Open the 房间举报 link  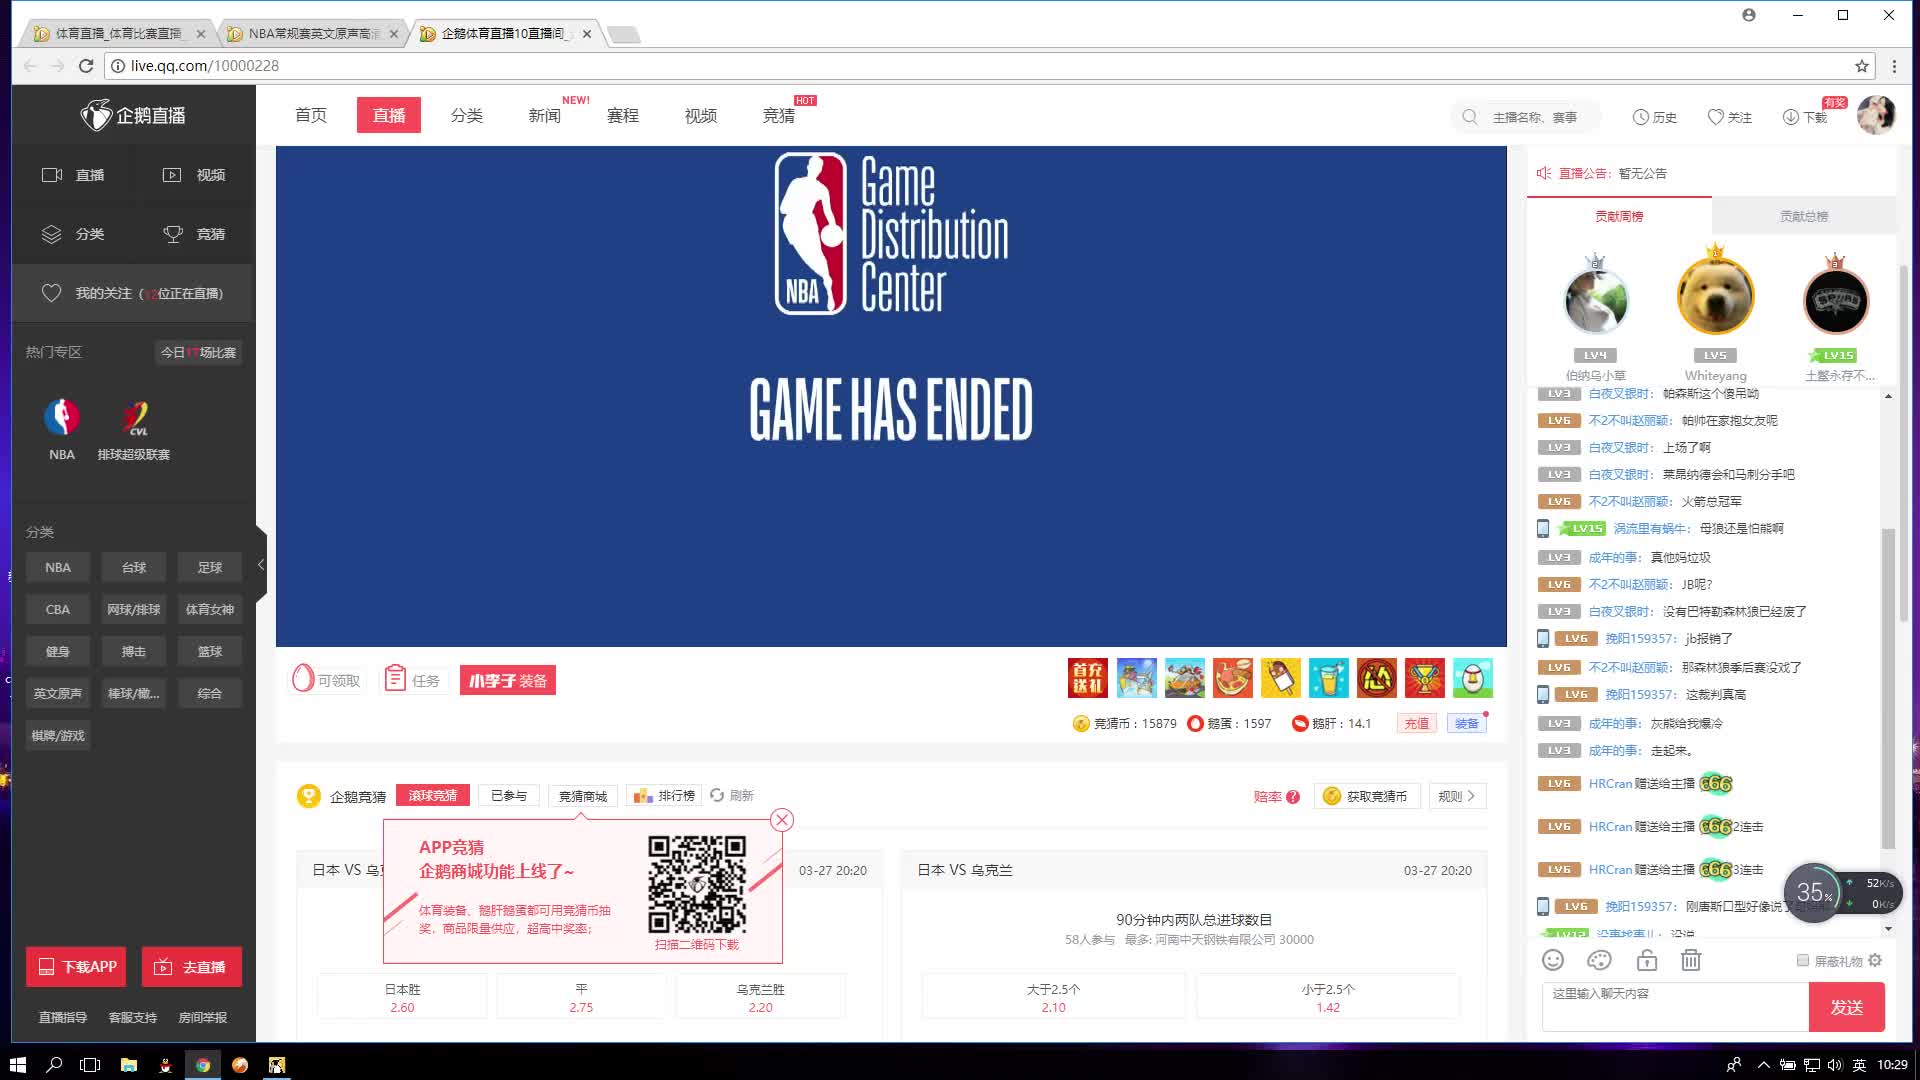(202, 1017)
